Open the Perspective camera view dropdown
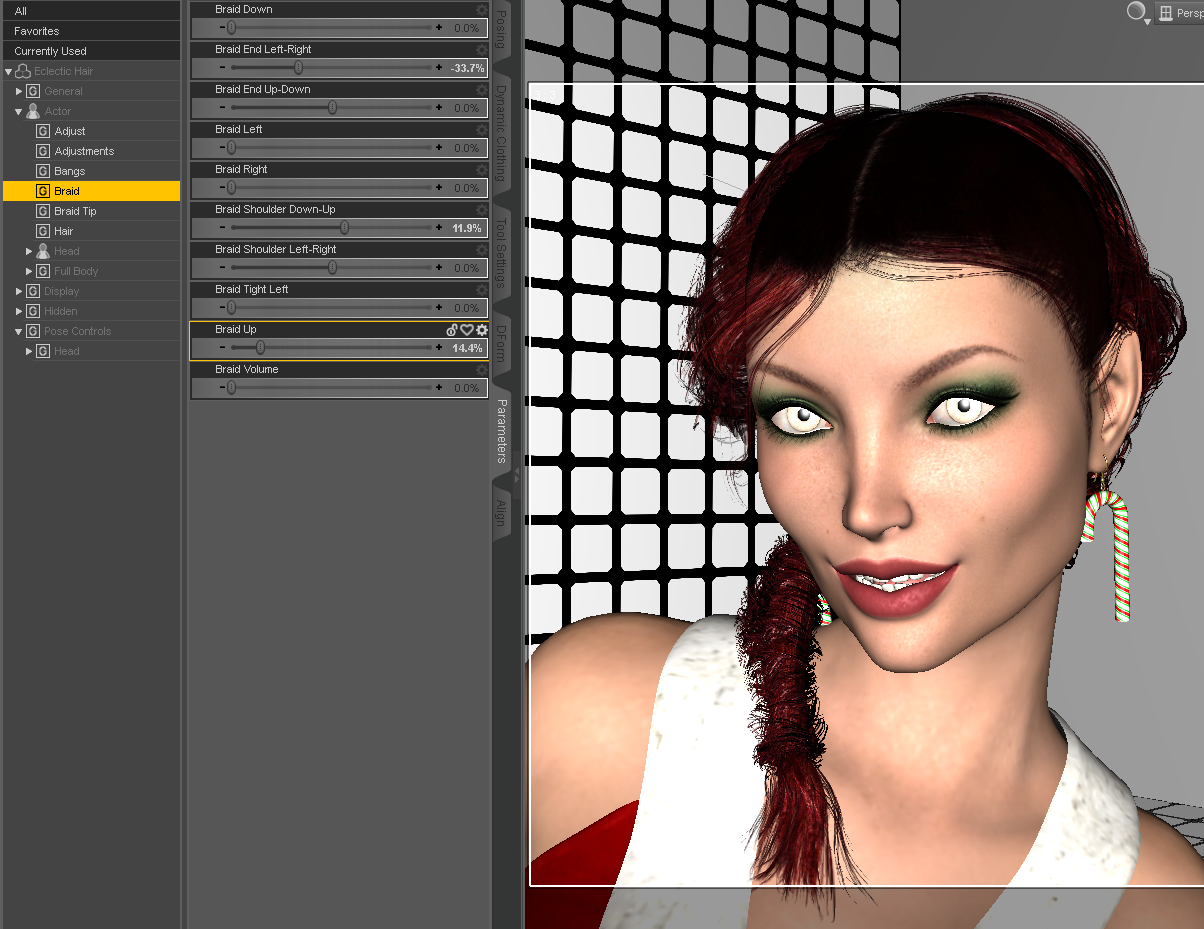Viewport: 1204px width, 929px height. (x=1179, y=13)
